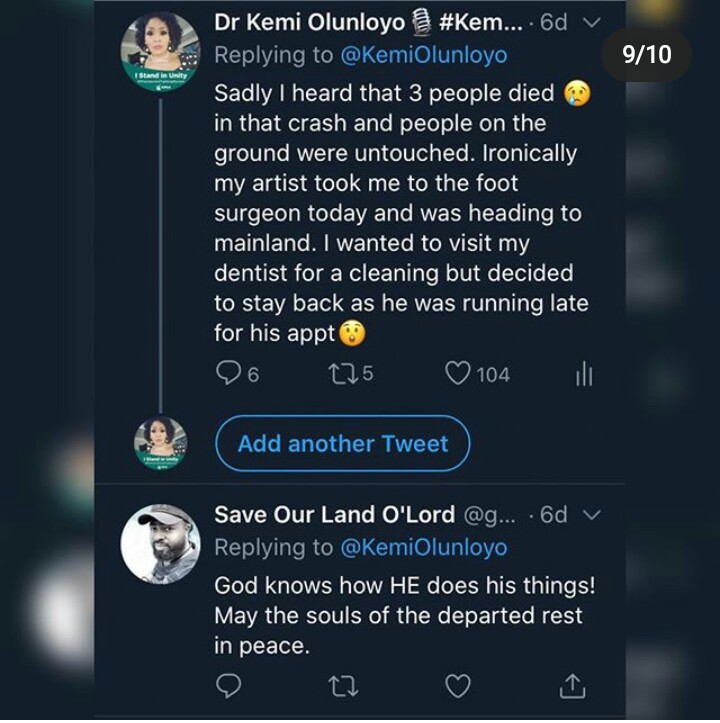
Task: Open Save Our Land O'Lord's avatar
Action: (x=160, y=544)
